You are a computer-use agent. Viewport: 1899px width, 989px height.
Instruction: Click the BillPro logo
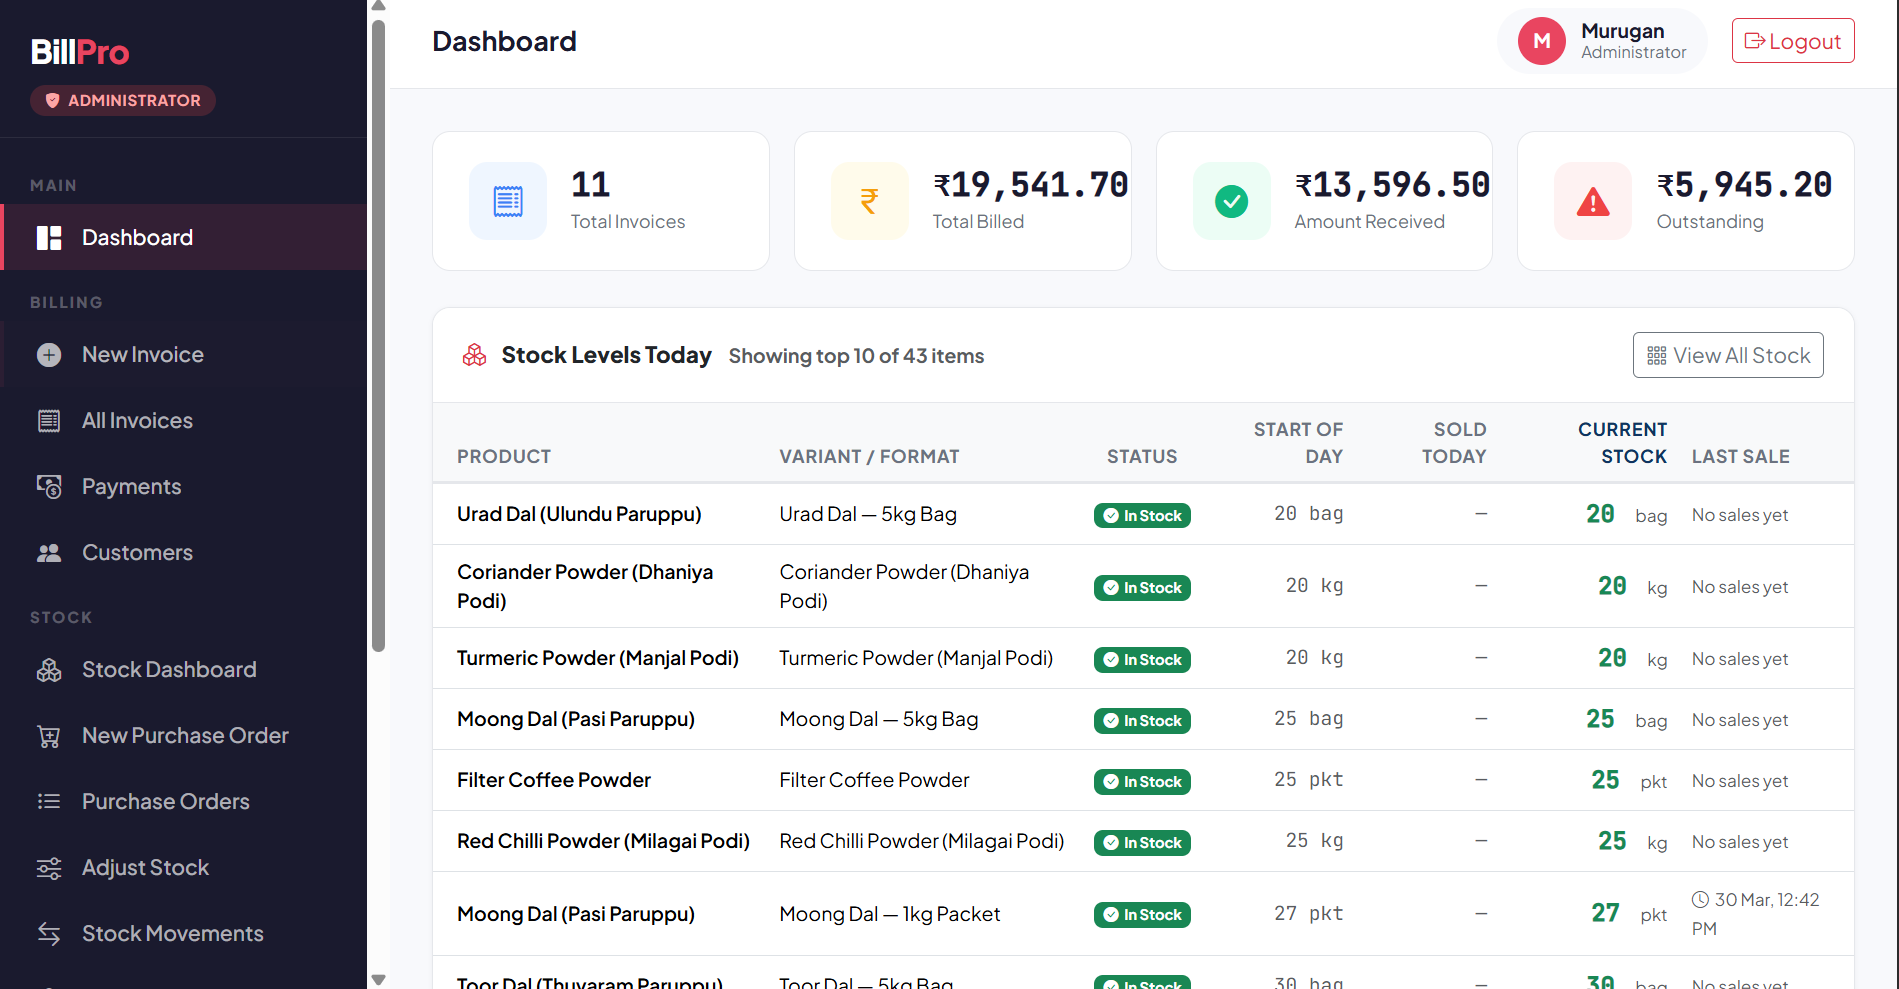pos(80,52)
